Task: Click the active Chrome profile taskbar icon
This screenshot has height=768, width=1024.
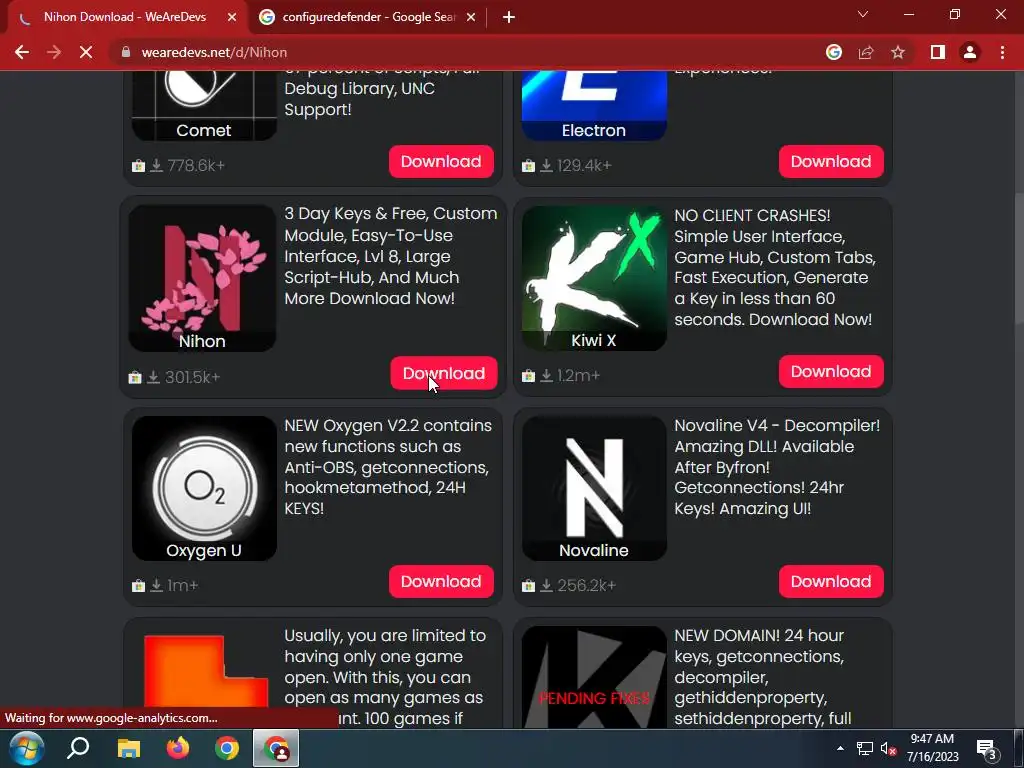Action: coord(276,748)
